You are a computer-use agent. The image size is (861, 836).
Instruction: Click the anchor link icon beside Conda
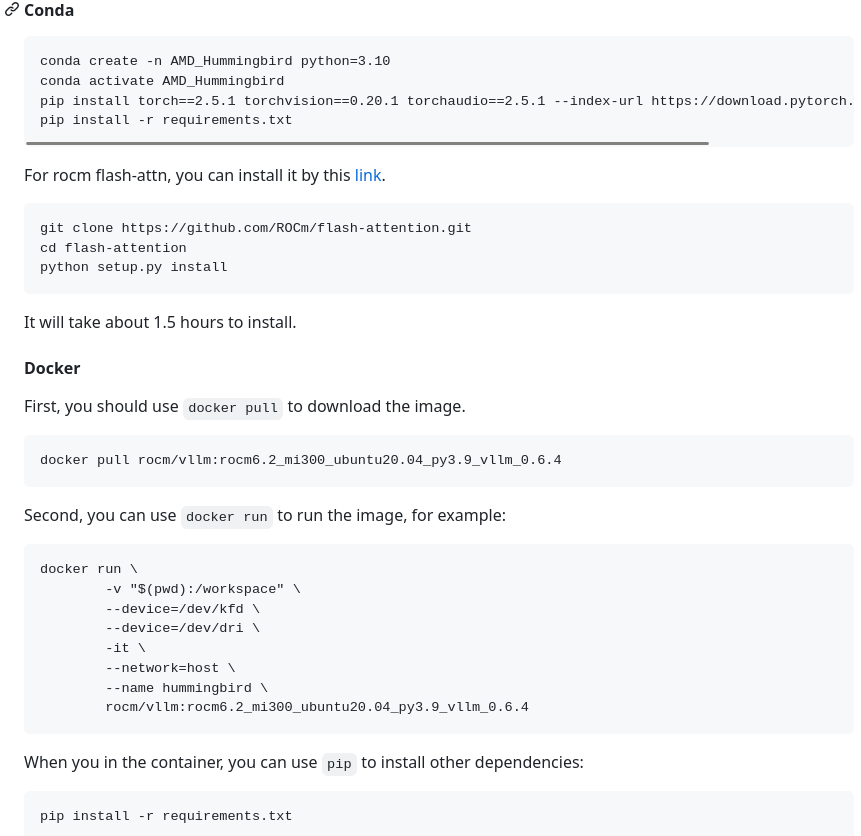tap(11, 10)
